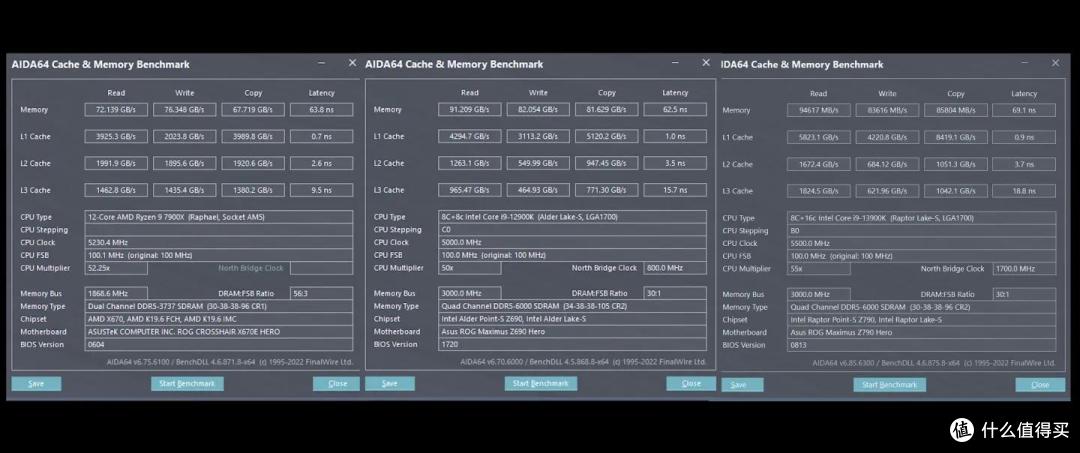This screenshot has width=1080, height=453.
Task: Minimize the i9-12900K benchmark window
Action: (x=676, y=63)
